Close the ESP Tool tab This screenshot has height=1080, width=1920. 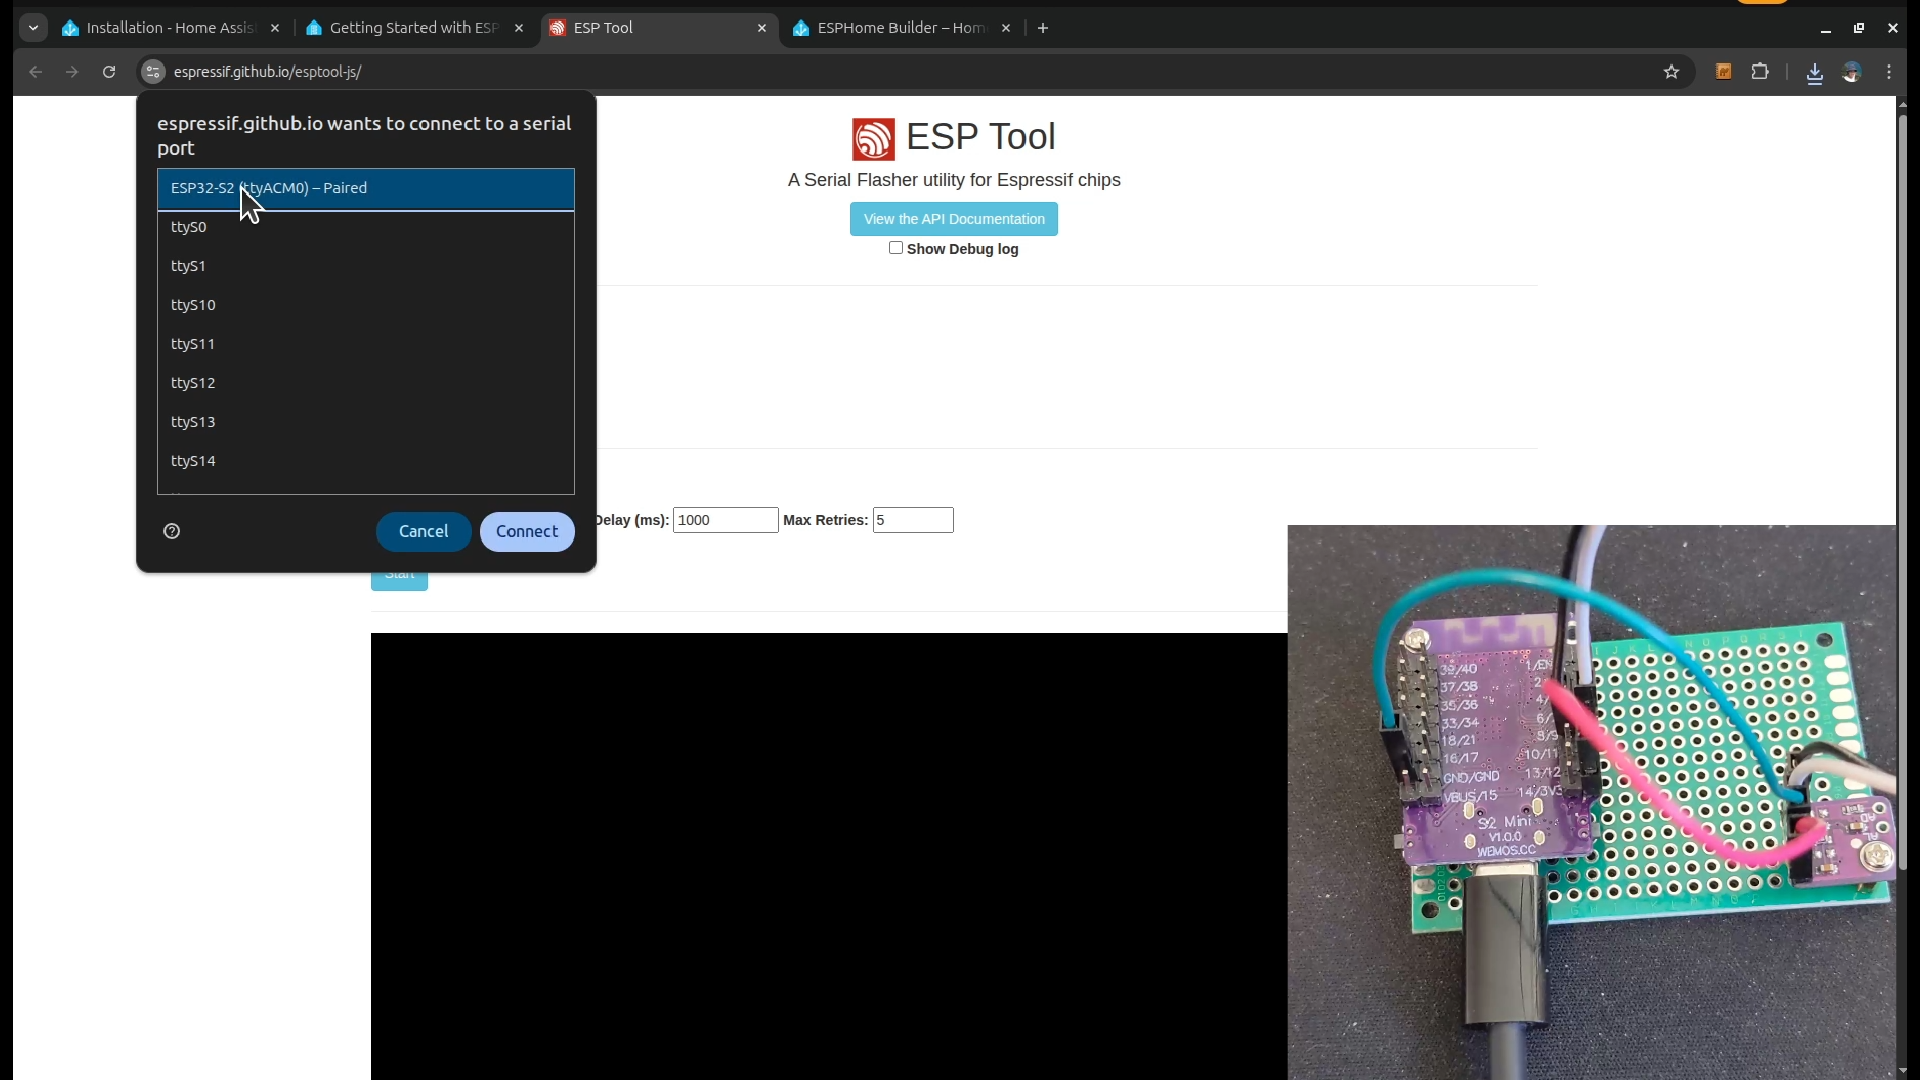point(762,28)
